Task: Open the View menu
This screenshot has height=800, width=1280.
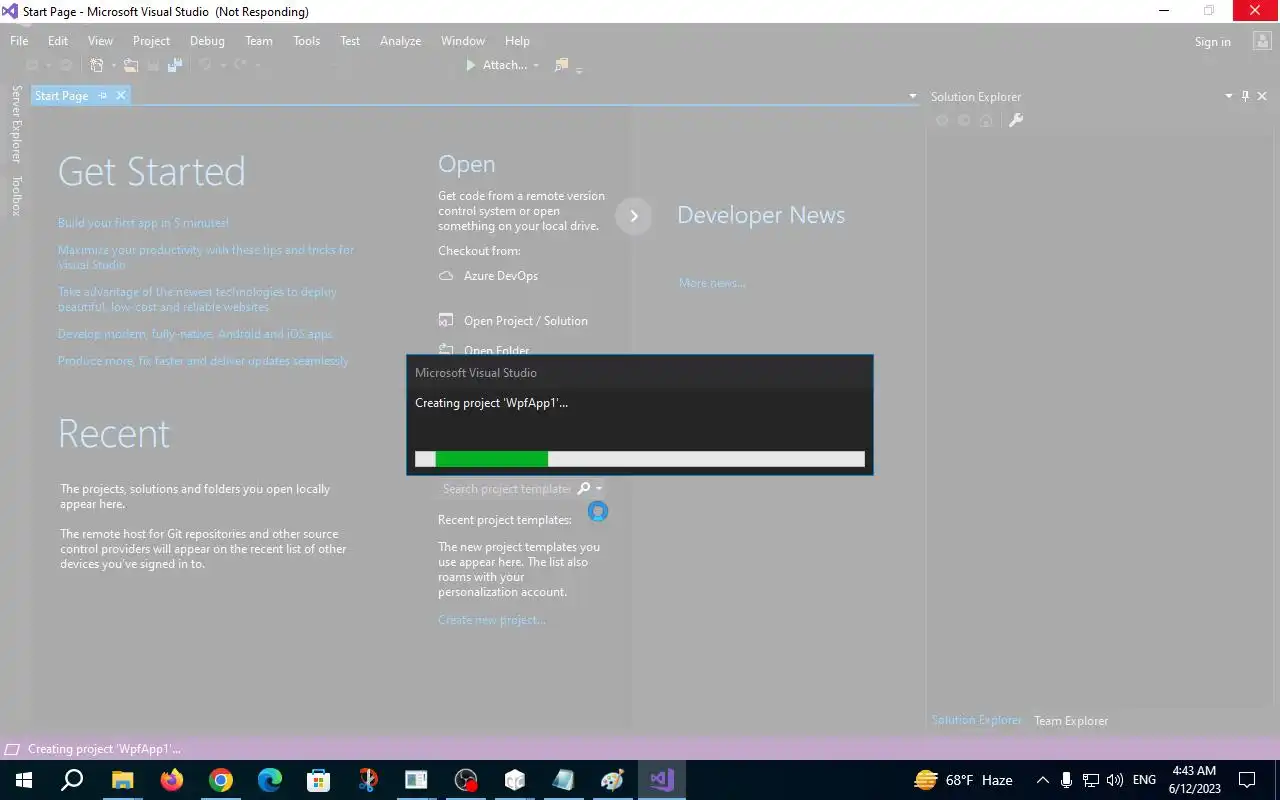Action: pos(100,41)
